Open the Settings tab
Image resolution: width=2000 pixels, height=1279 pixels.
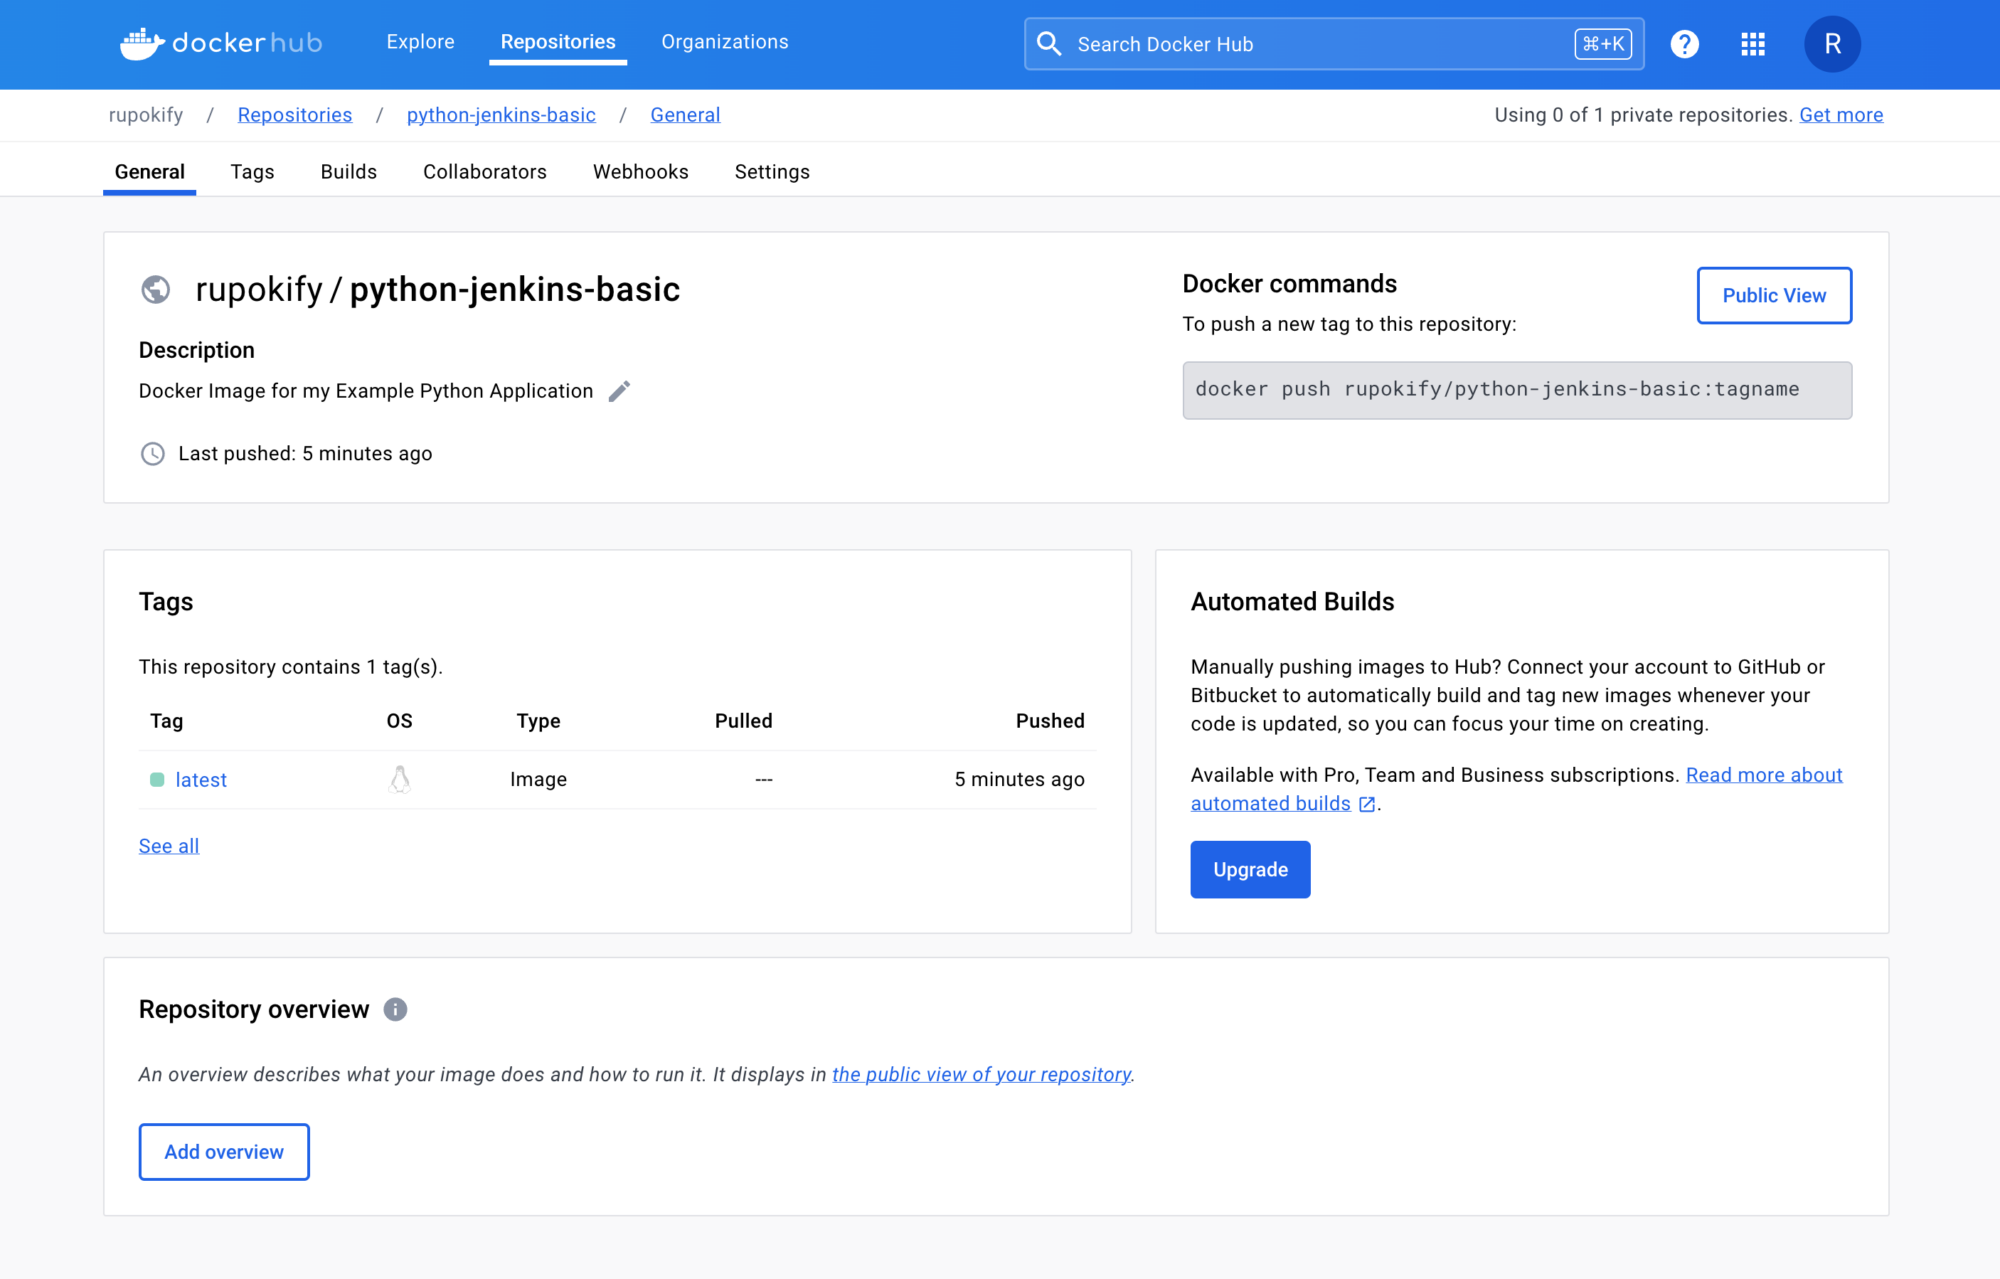click(772, 172)
